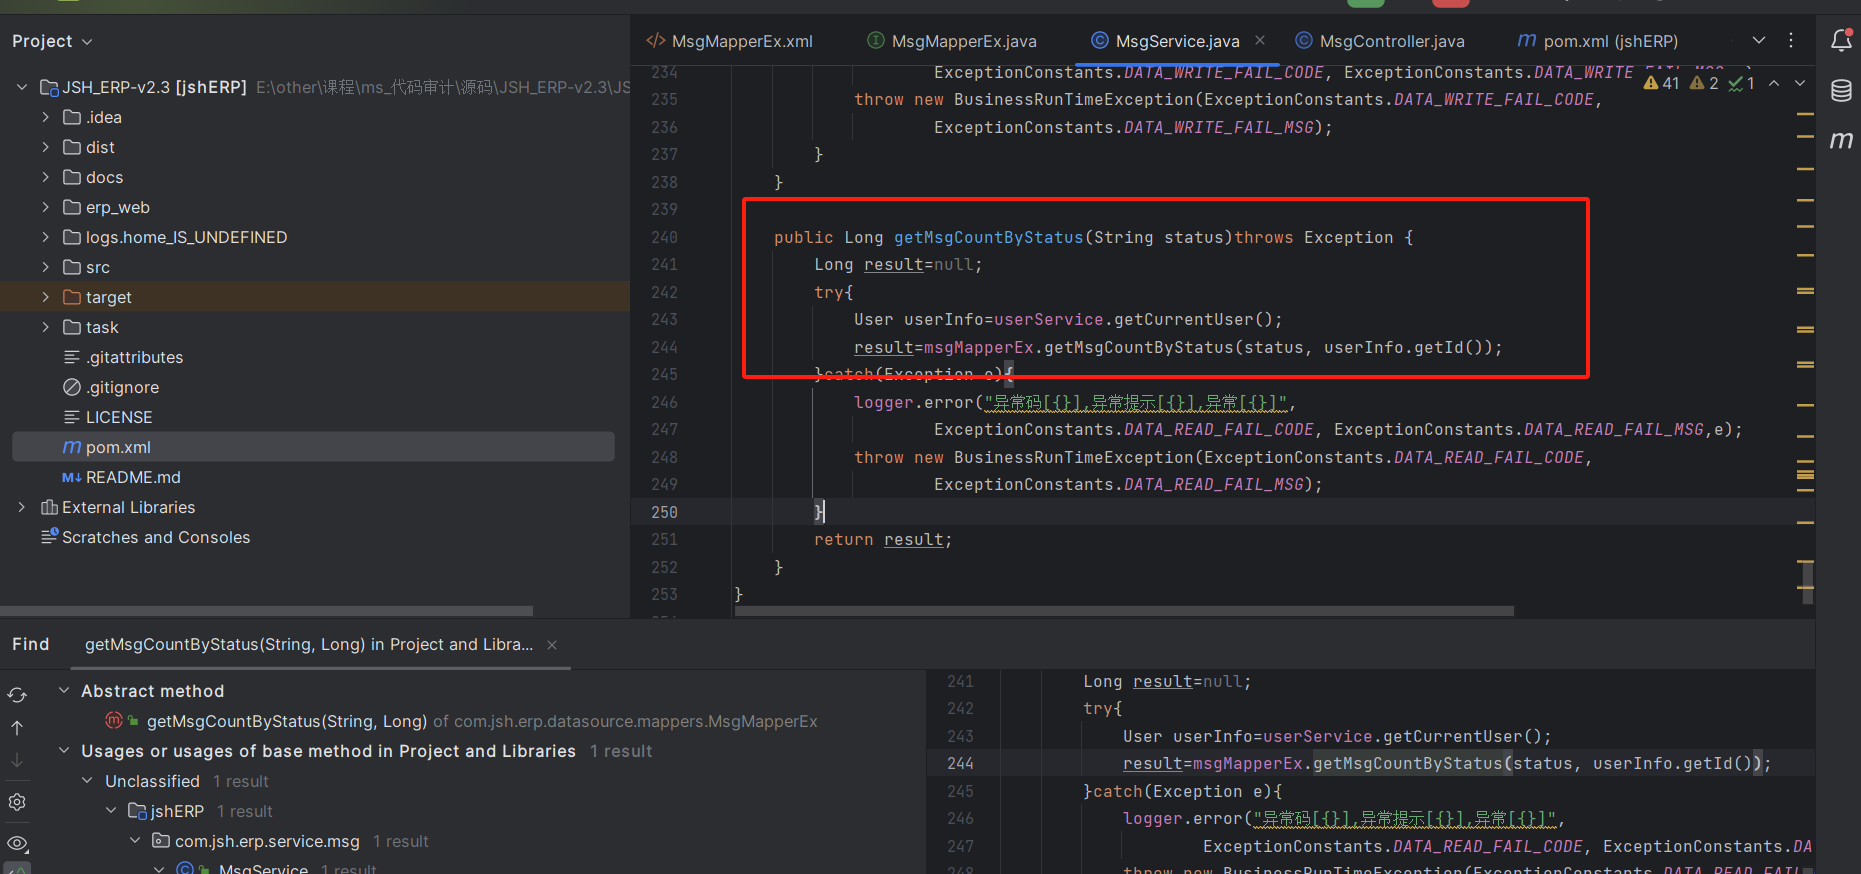This screenshot has height=874, width=1861.
Task: Click the previous occurrence up arrow
Action: click(17, 728)
